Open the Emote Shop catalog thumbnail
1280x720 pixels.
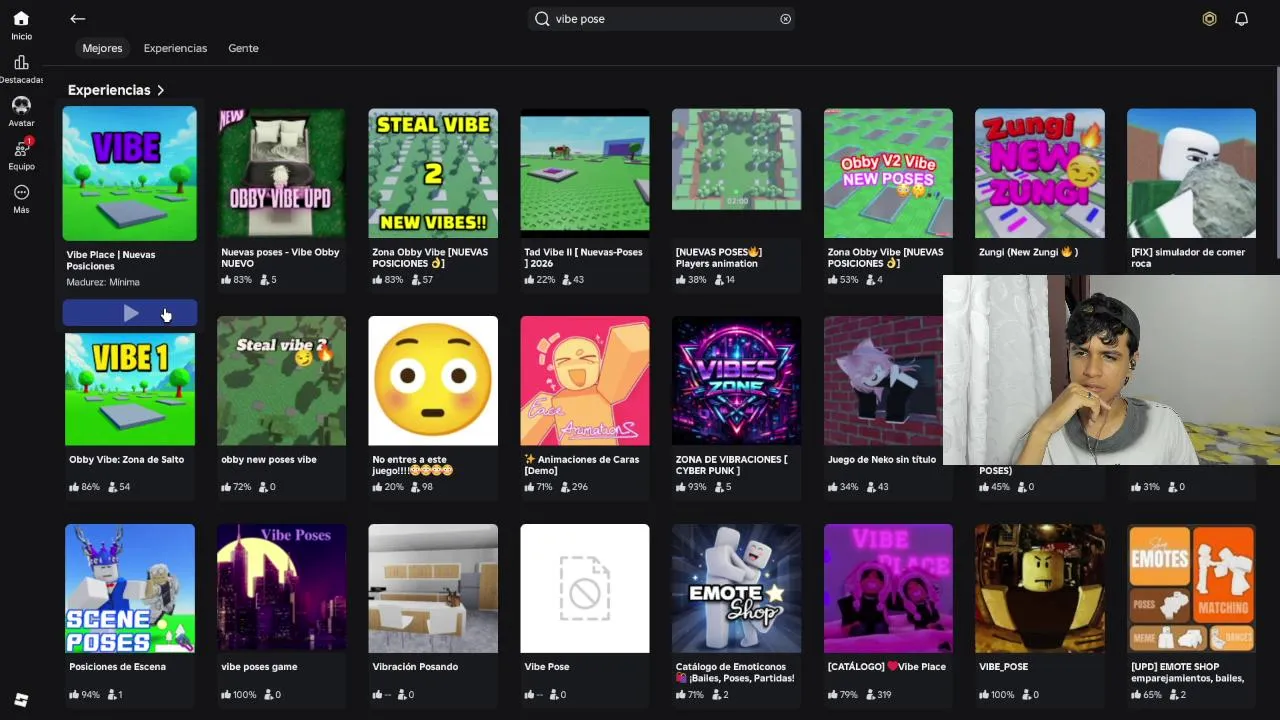click(x=737, y=588)
